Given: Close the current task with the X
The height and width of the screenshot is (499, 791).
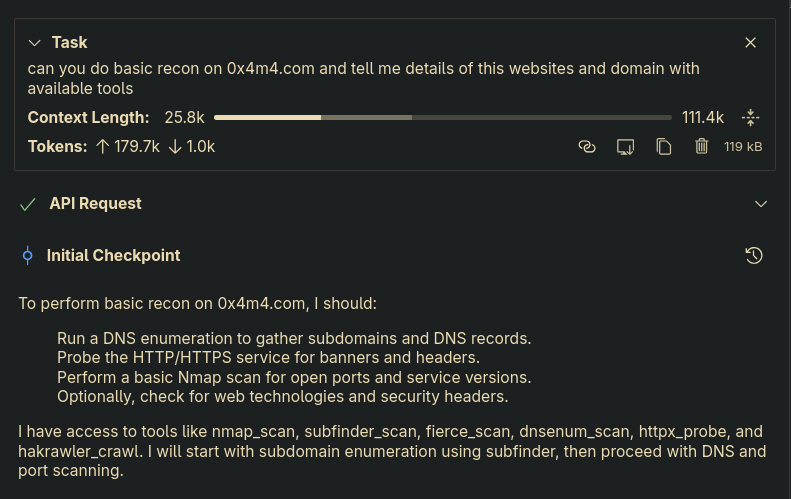Looking at the screenshot, I should [750, 43].
